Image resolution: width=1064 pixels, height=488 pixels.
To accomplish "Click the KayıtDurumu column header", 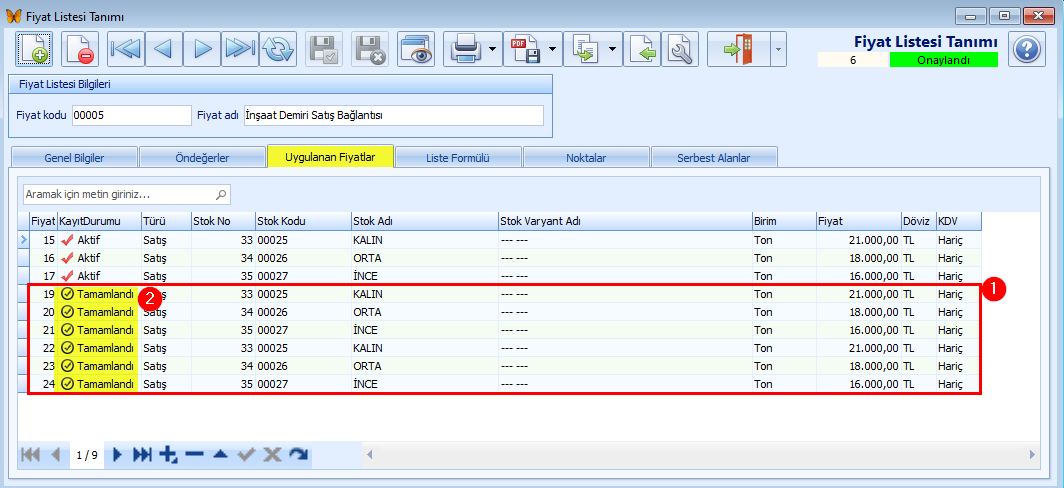I will 98,221.
